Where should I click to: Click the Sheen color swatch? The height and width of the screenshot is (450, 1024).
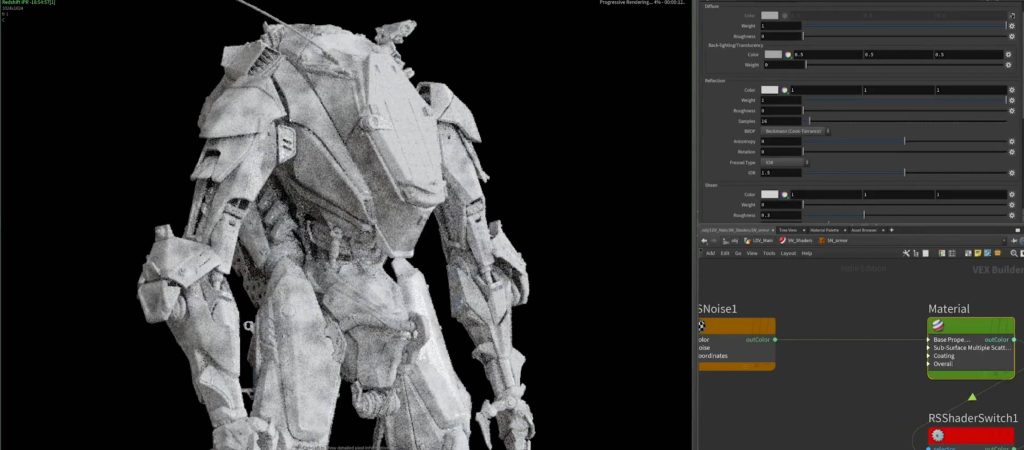tap(770, 194)
